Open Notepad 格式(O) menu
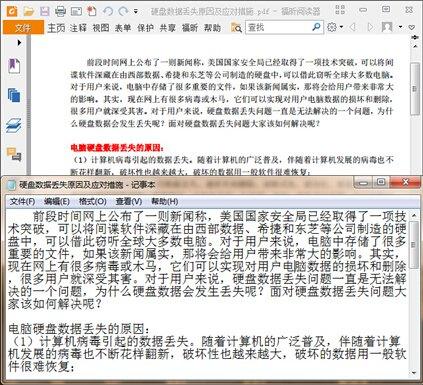Image resolution: width=423 pixels, height=385 pixels. click(93, 201)
